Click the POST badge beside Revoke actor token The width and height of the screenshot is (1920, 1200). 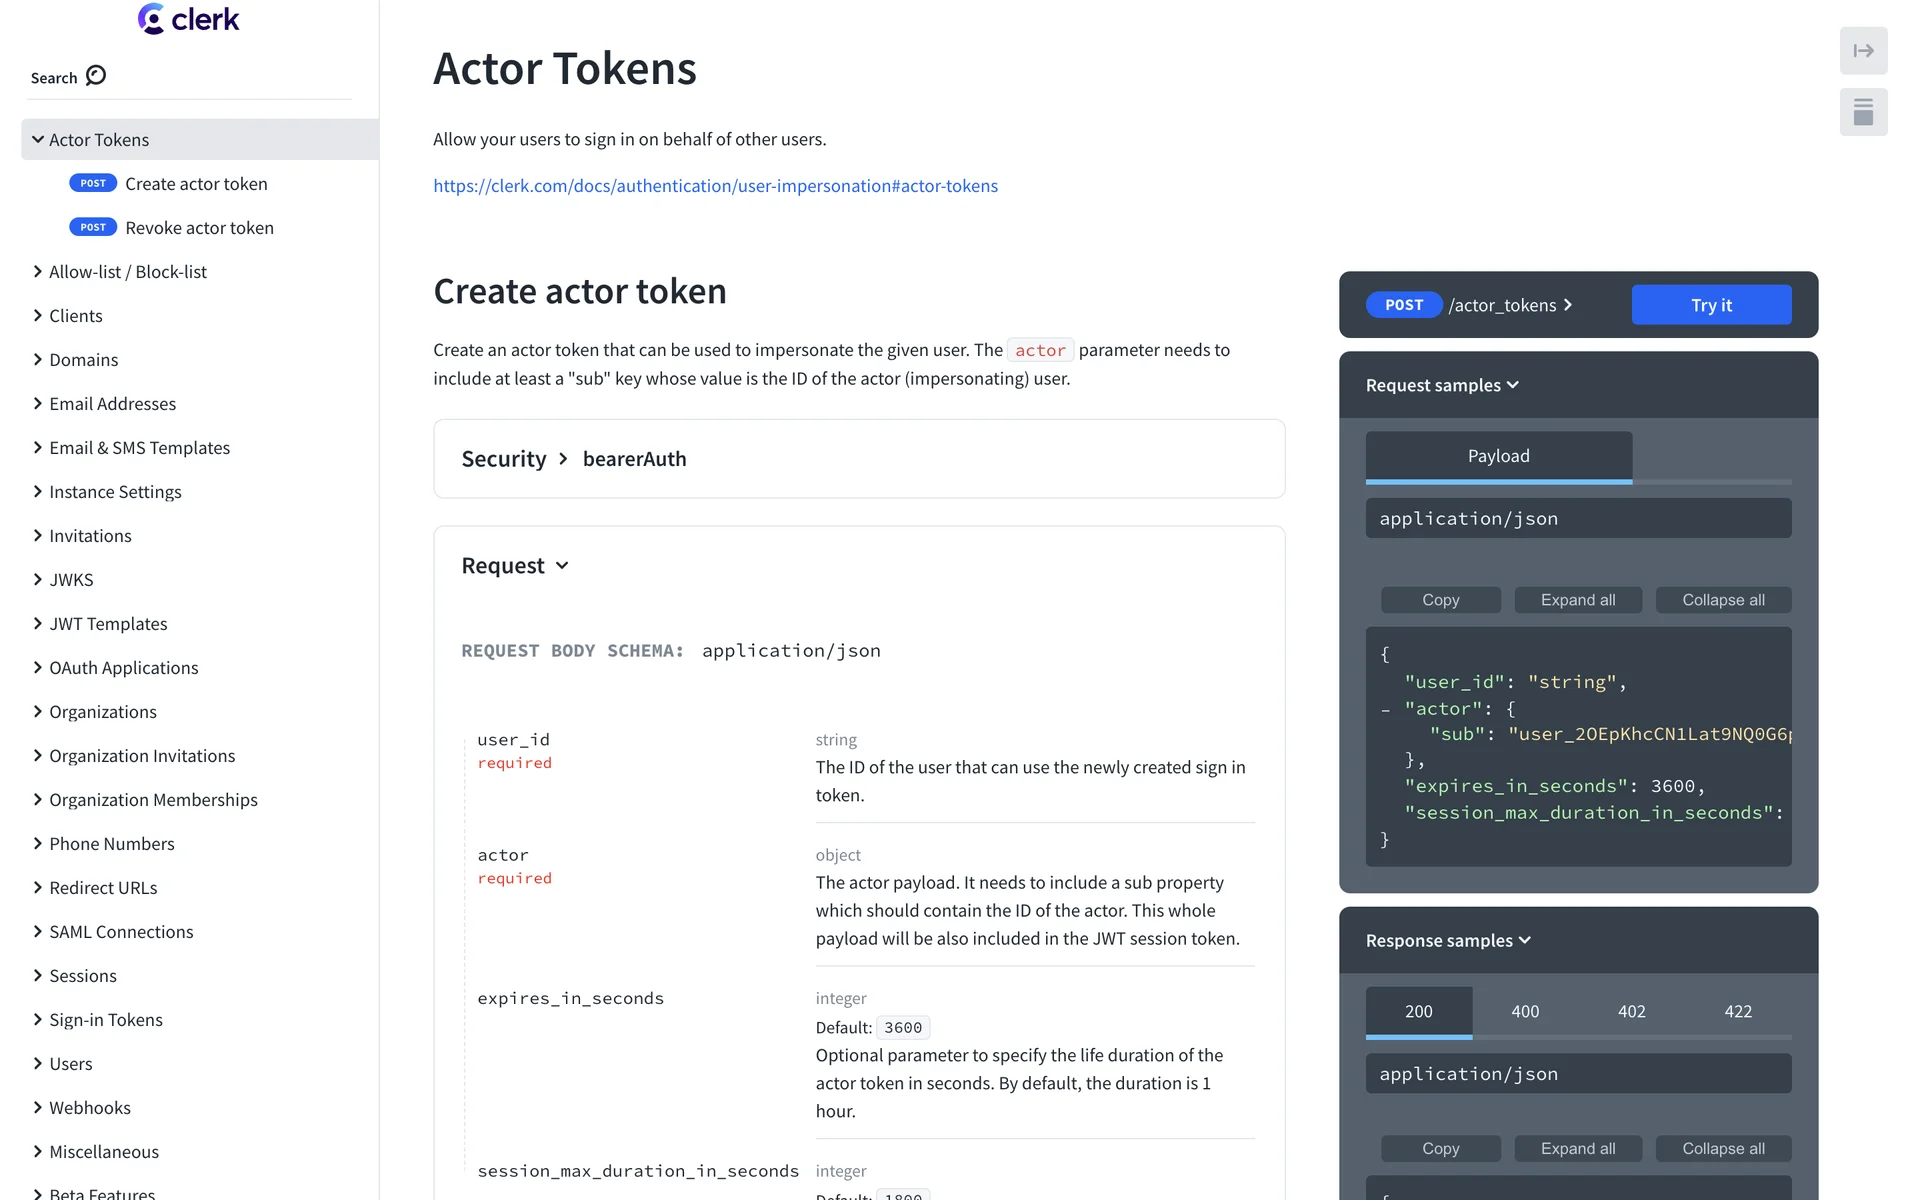93,228
